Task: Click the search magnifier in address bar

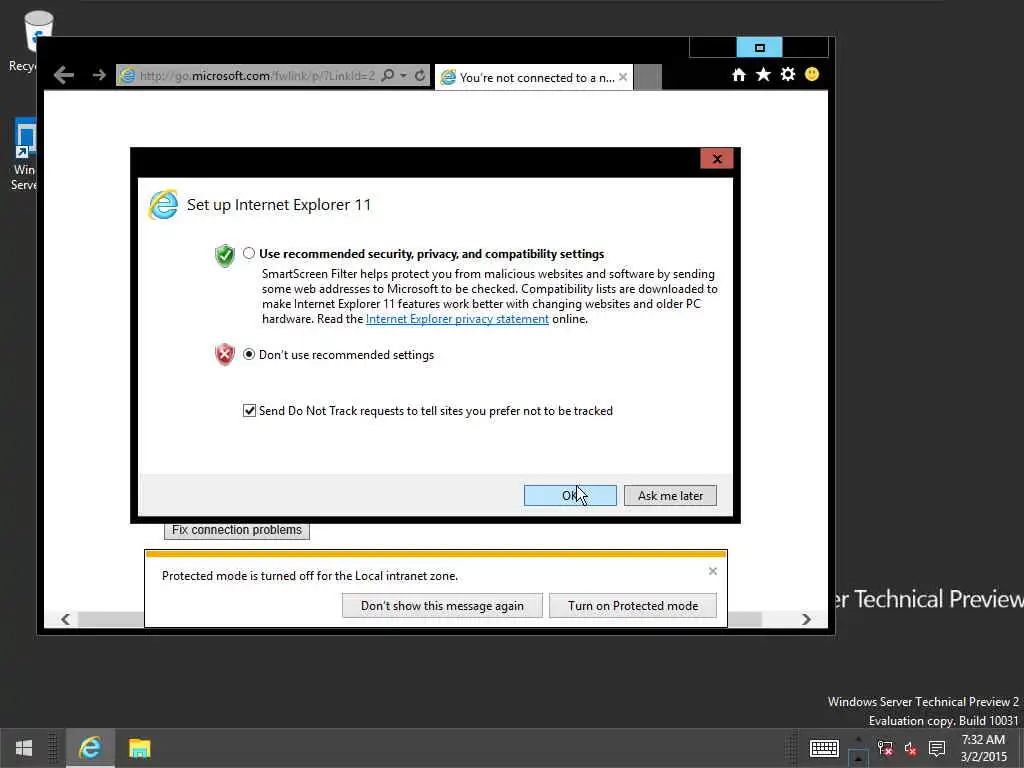Action: point(387,75)
